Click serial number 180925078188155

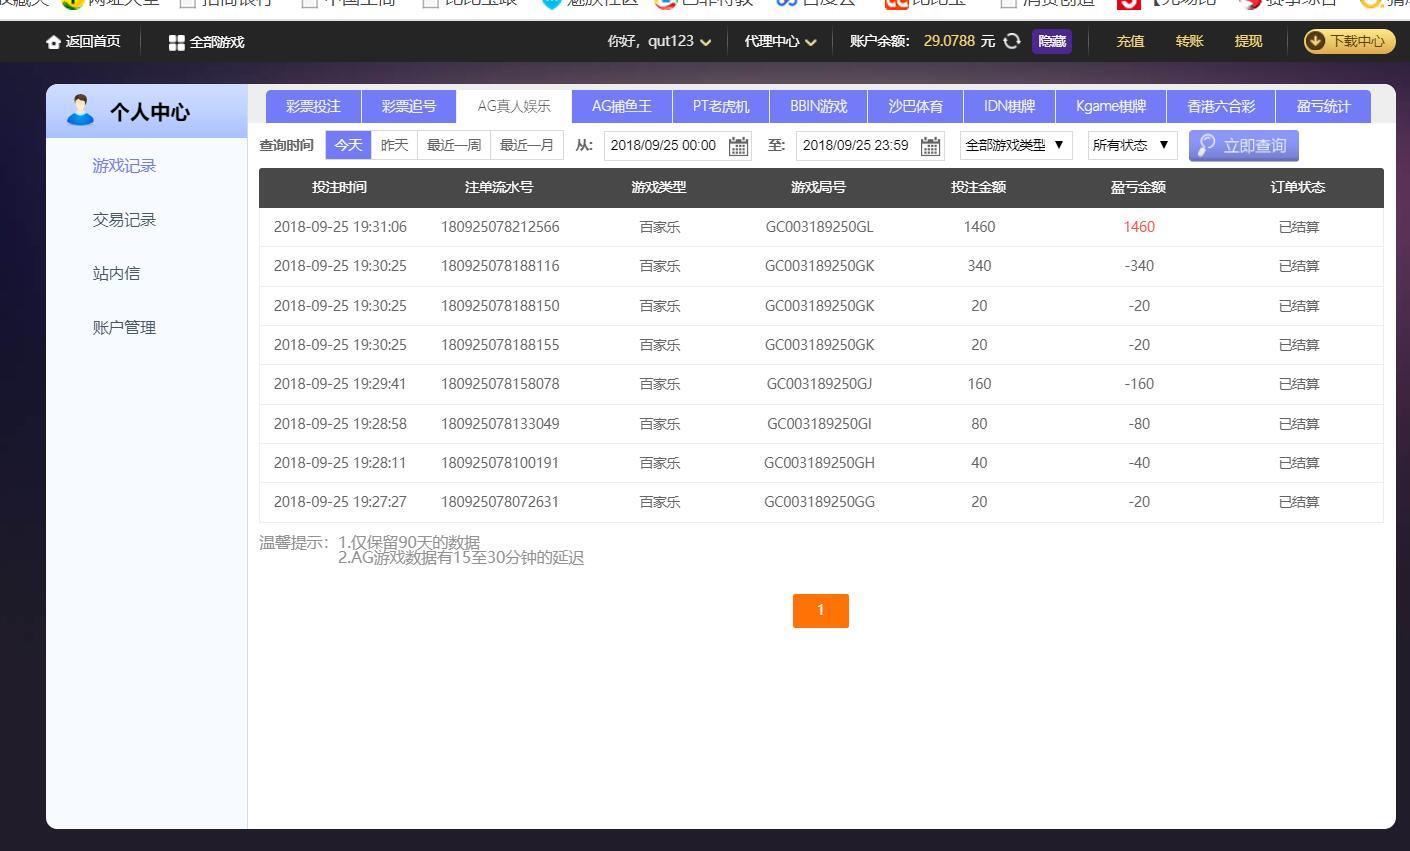click(500, 345)
